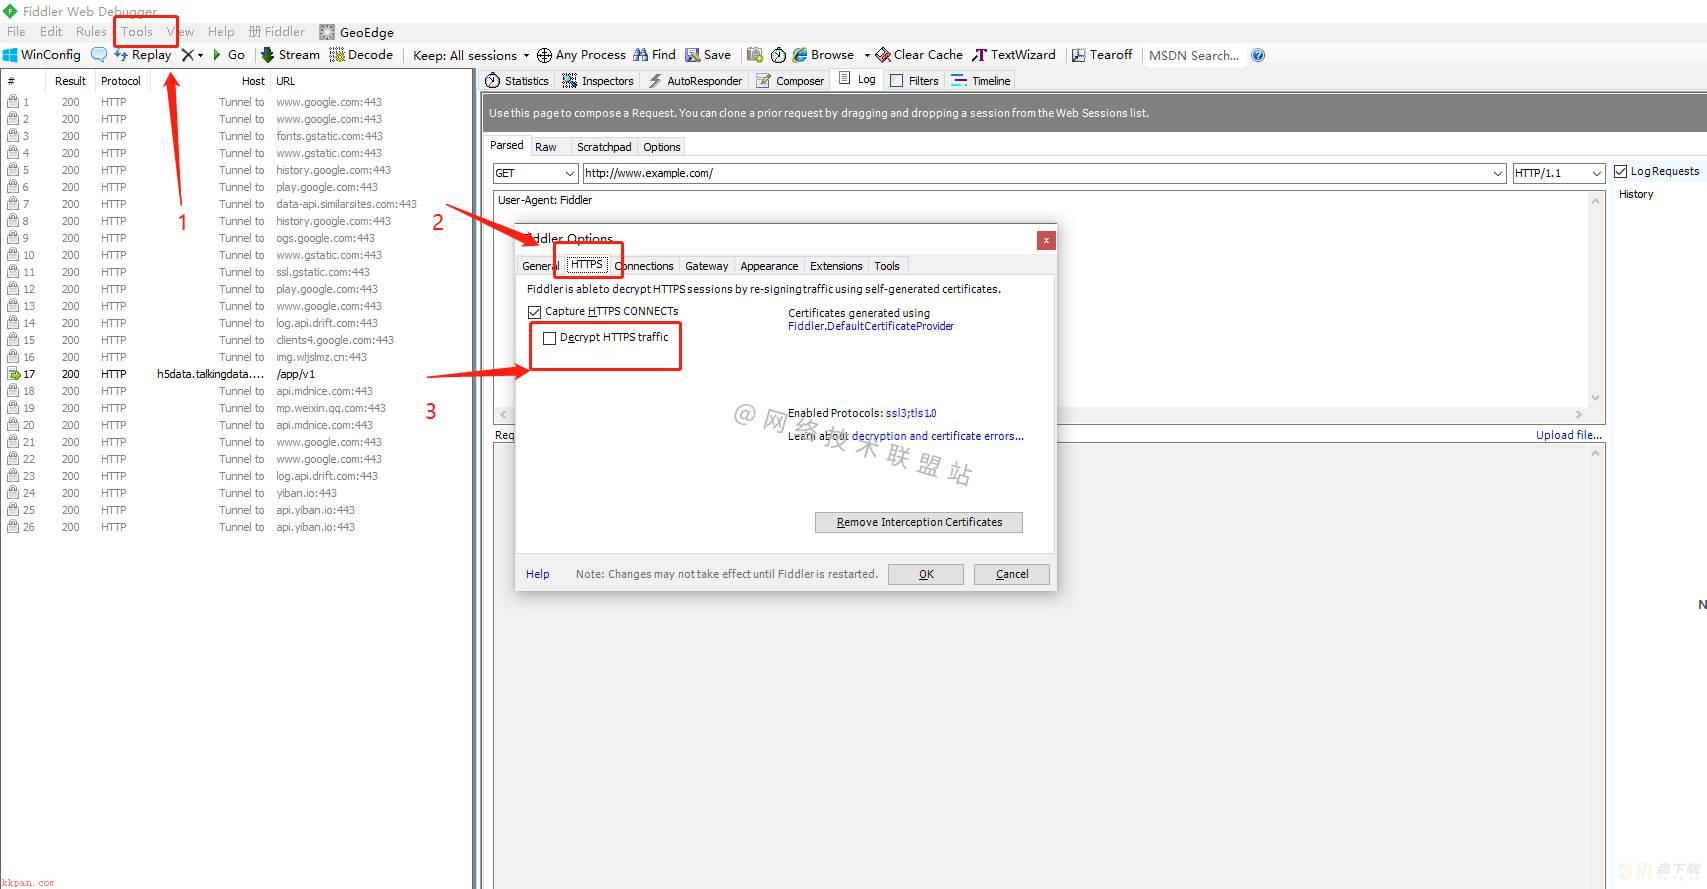Open WinConfig from the toolbar
The height and width of the screenshot is (889, 1707).
point(42,55)
